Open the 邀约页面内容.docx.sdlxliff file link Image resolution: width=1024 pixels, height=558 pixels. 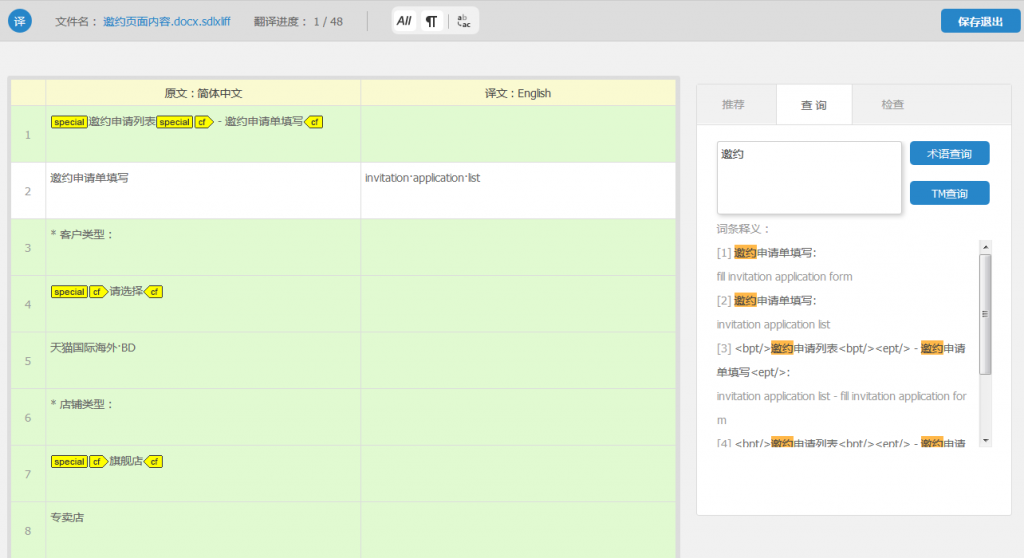coord(166,21)
